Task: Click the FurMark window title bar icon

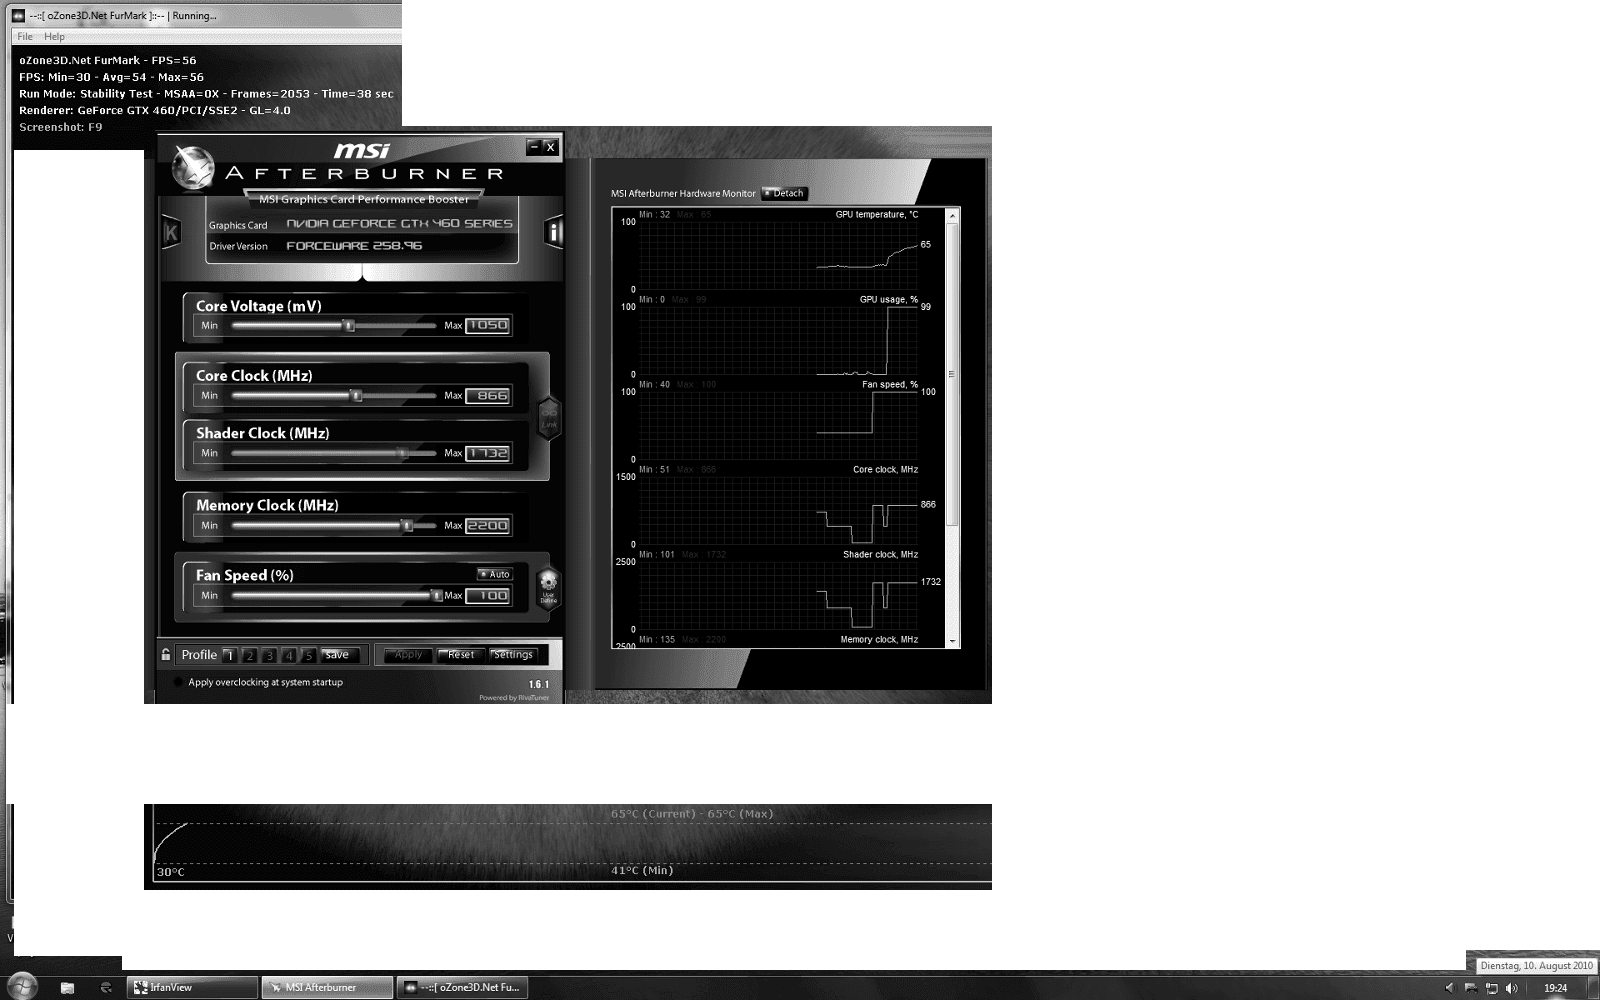Action: click(18, 16)
